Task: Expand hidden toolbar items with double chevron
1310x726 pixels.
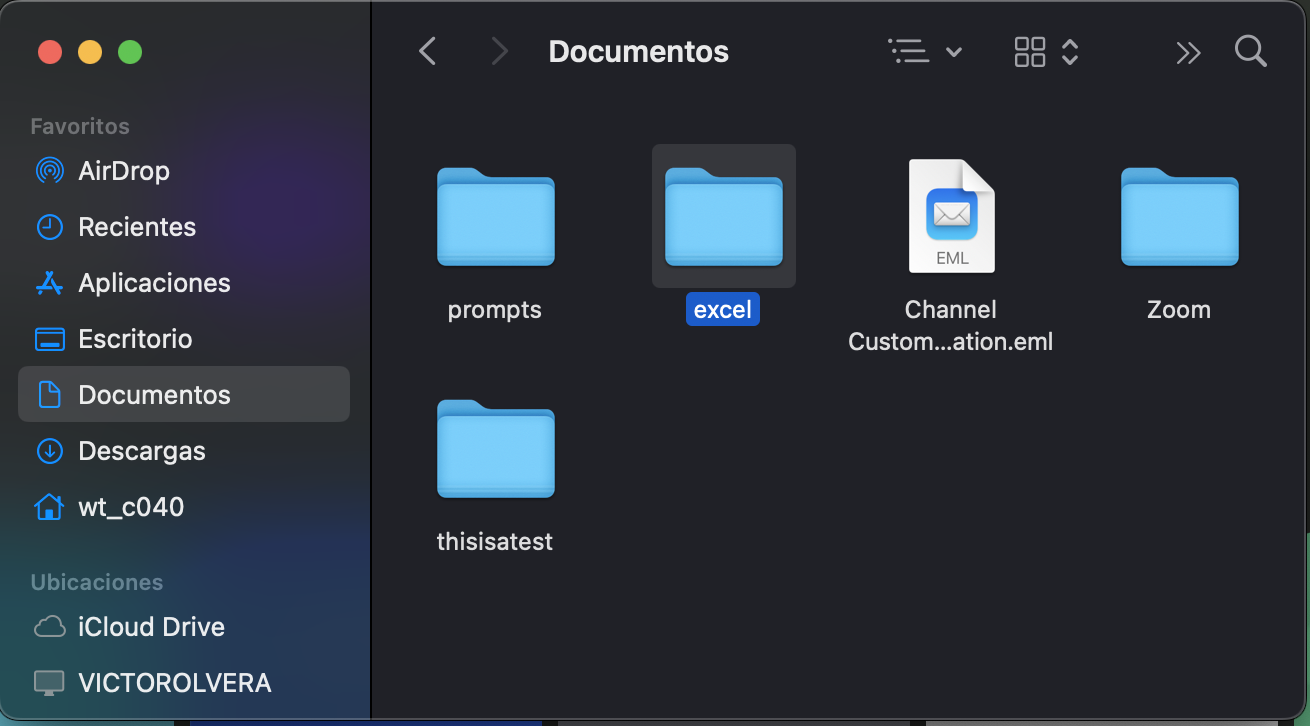Action: (x=1188, y=52)
